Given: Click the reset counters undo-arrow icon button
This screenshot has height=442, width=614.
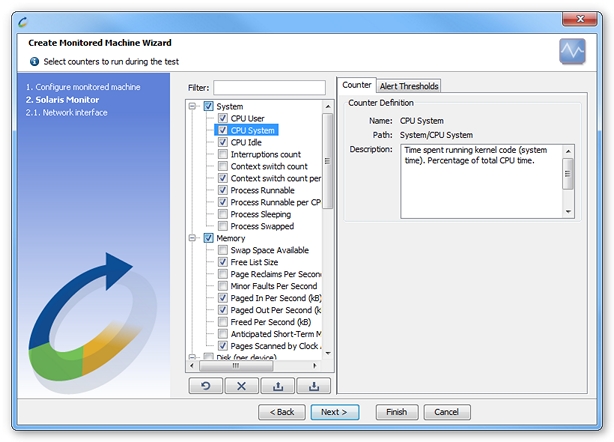Looking at the screenshot, I should coord(206,386).
